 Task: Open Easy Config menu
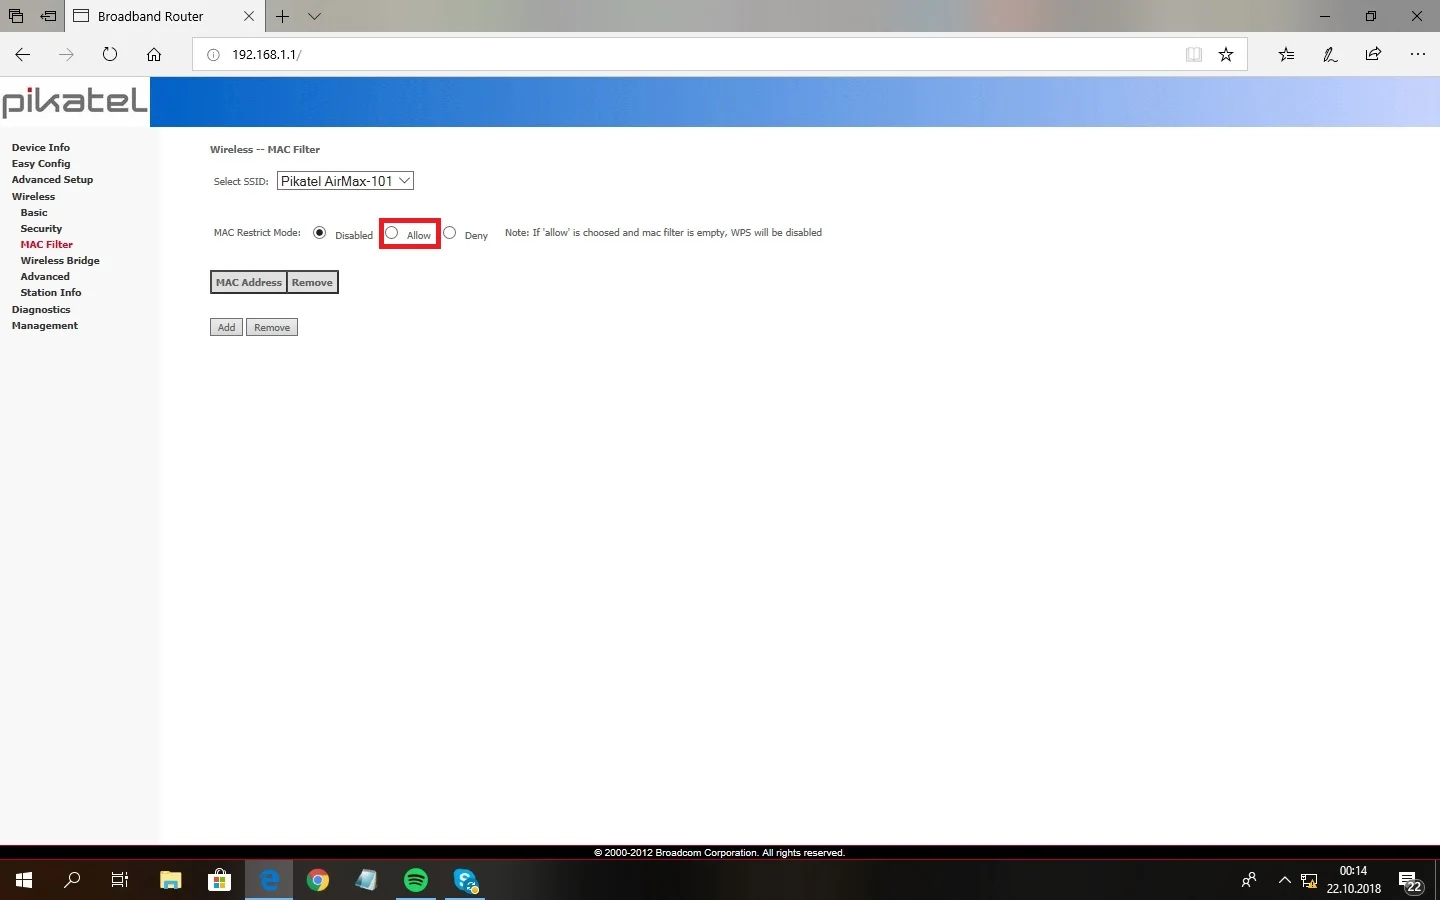41,163
